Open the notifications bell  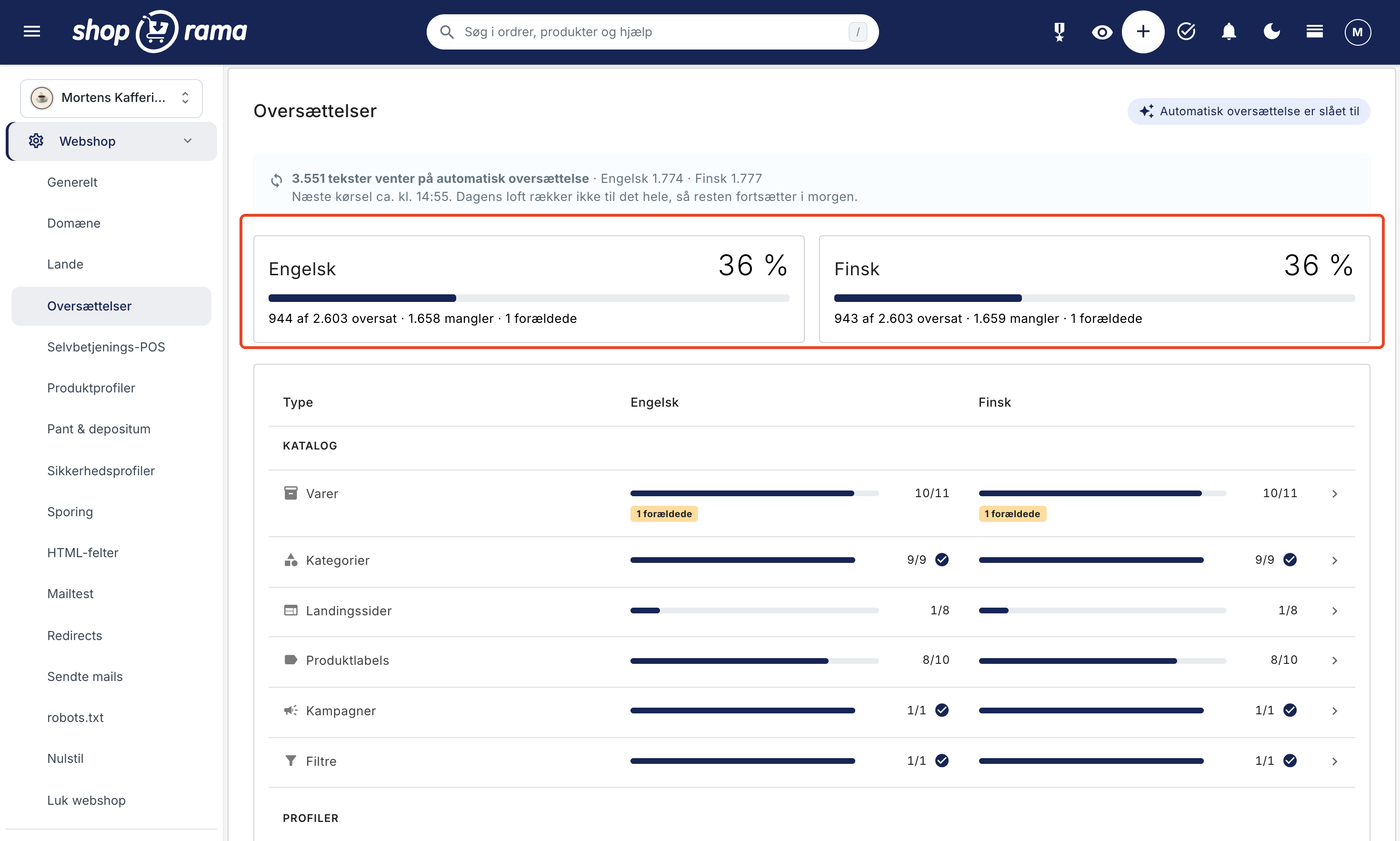1229,32
